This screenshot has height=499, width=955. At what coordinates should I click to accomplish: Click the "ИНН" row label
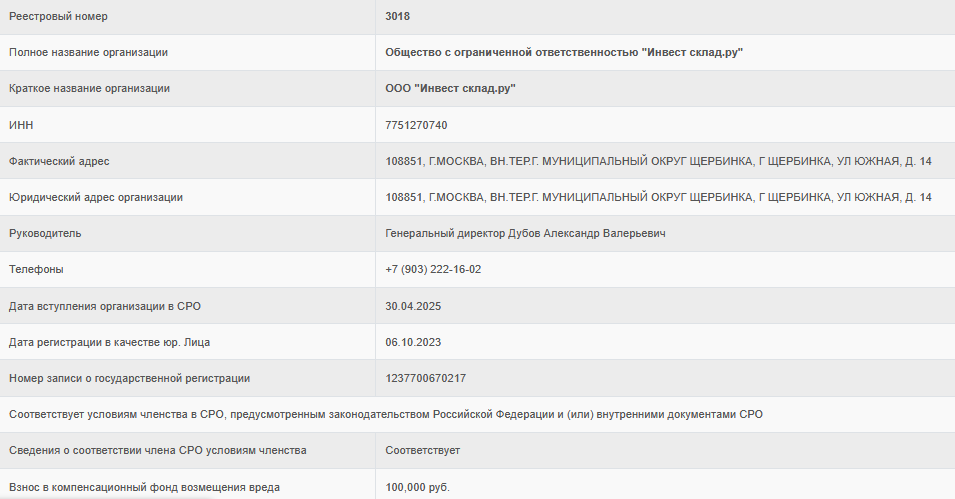click(22, 125)
